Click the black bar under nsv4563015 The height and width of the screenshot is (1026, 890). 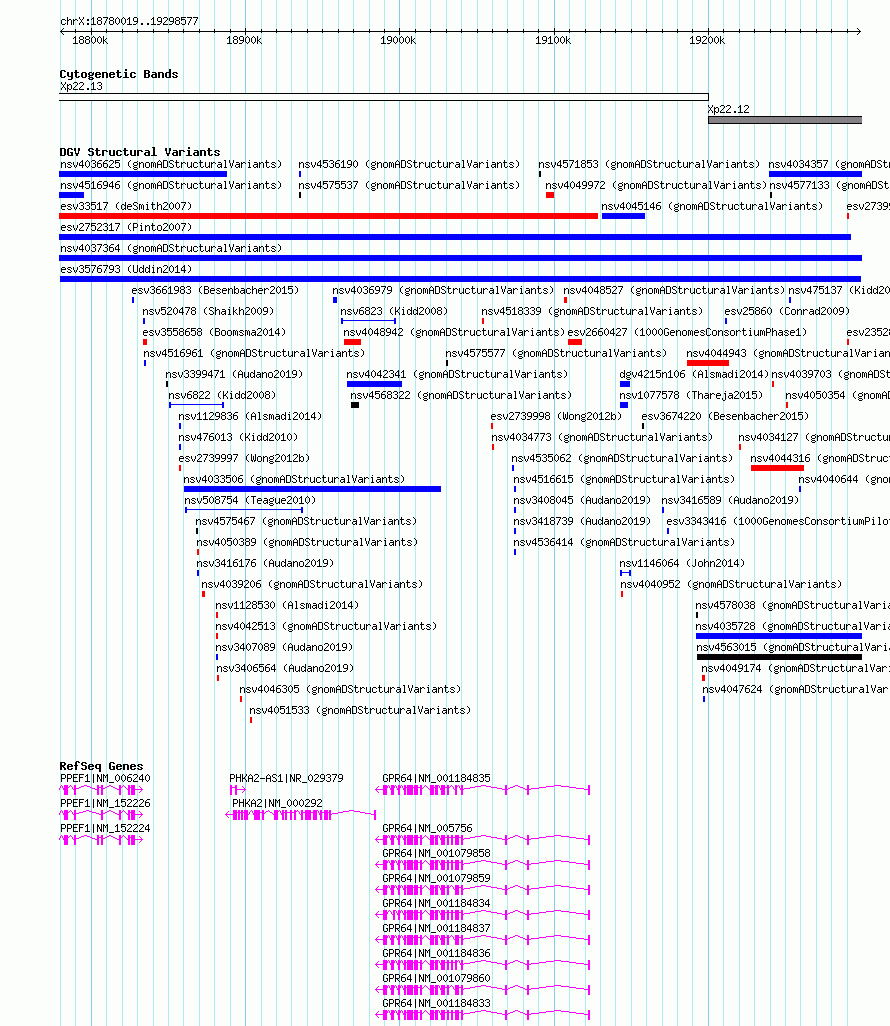tap(779, 657)
